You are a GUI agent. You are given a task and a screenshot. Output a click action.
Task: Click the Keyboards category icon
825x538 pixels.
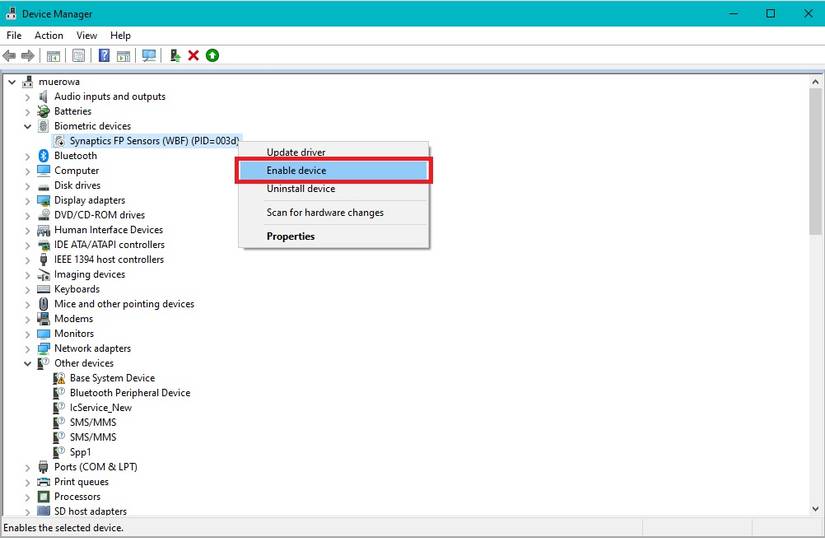coord(44,289)
